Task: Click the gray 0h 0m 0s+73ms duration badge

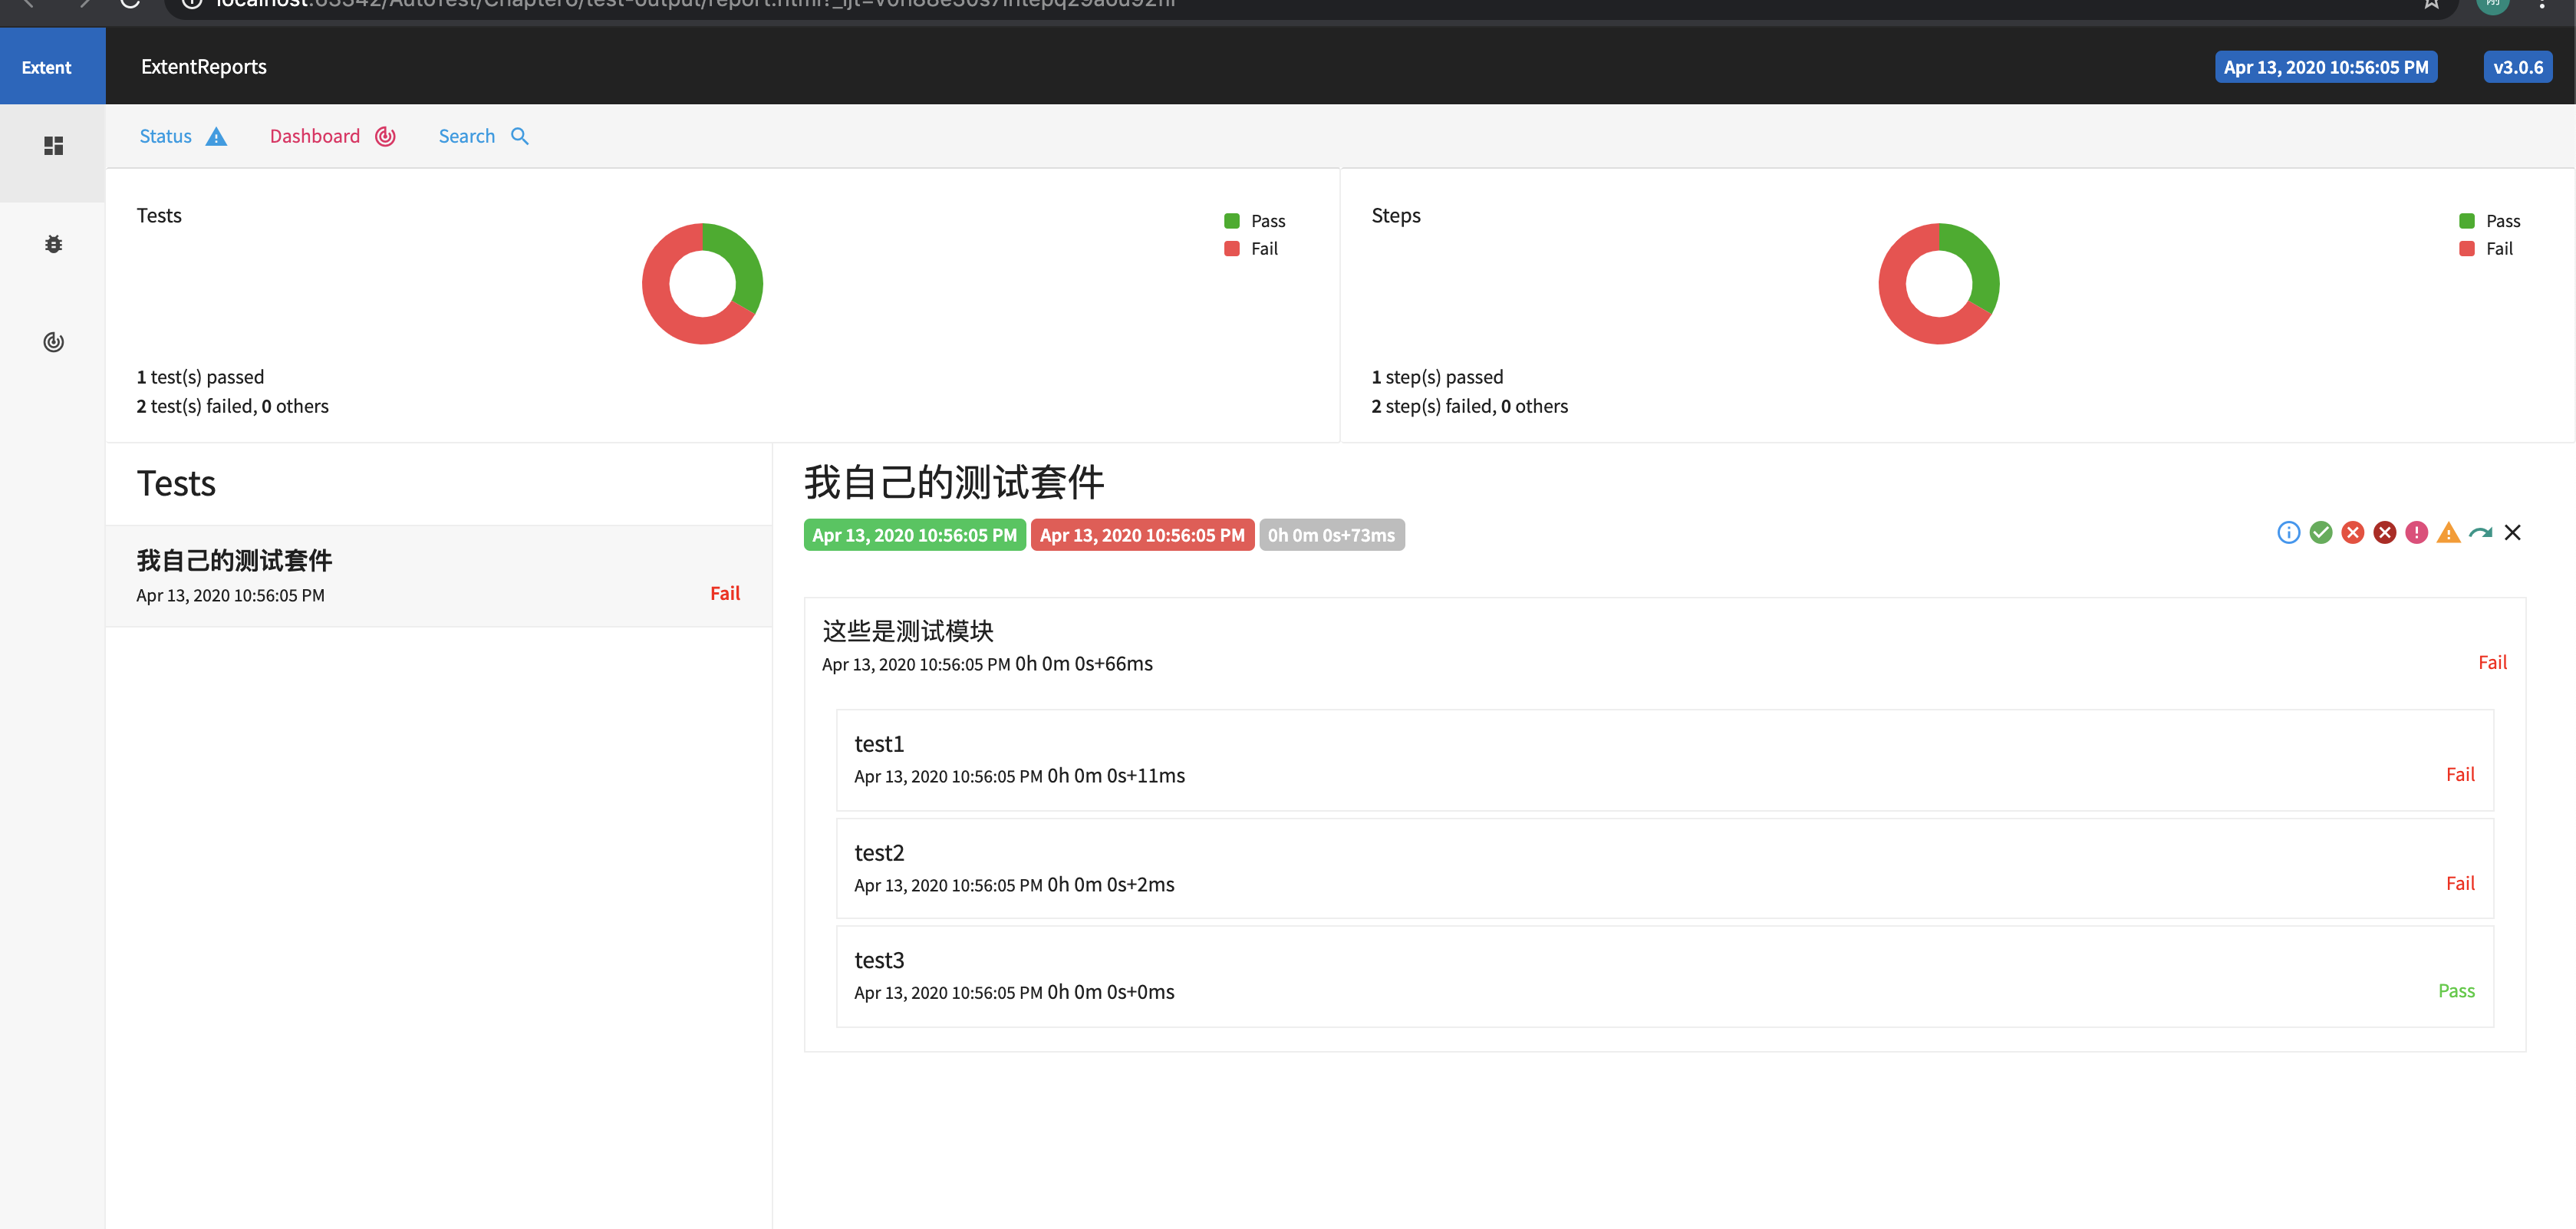Action: [1331, 535]
